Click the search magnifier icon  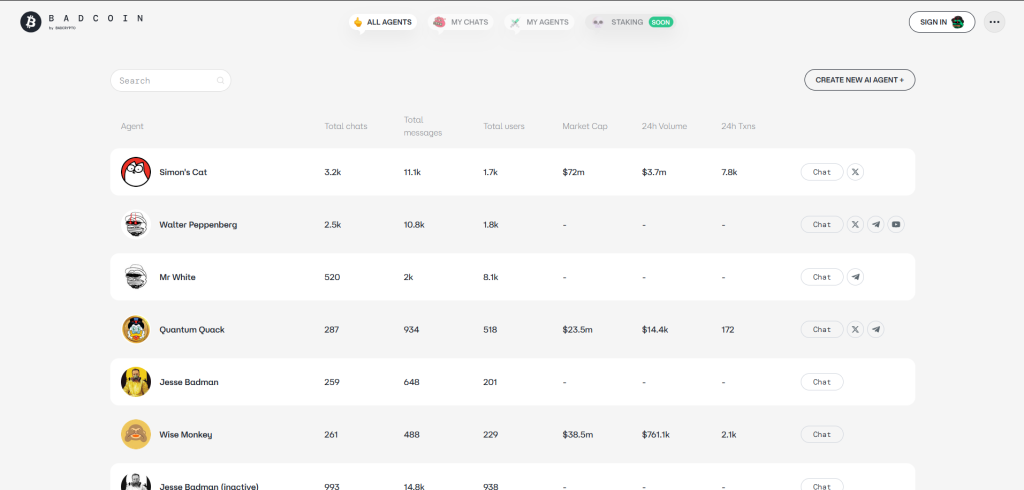(220, 80)
